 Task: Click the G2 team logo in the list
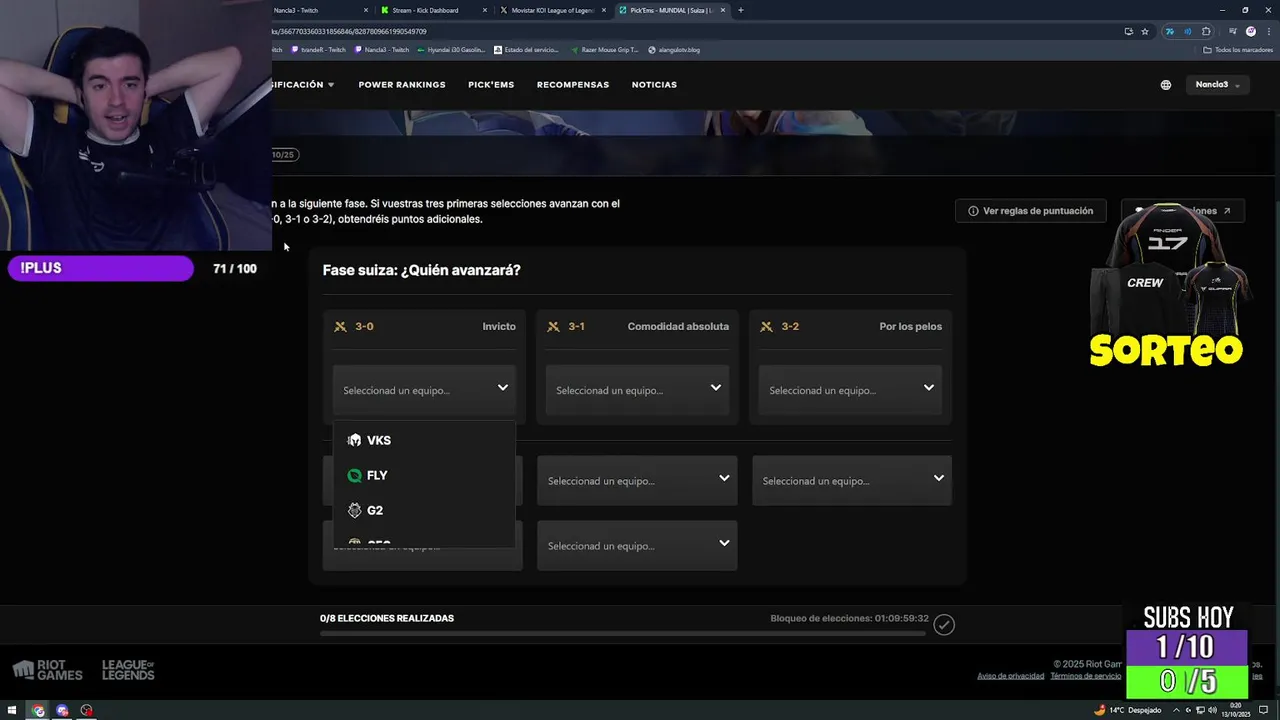click(x=354, y=510)
